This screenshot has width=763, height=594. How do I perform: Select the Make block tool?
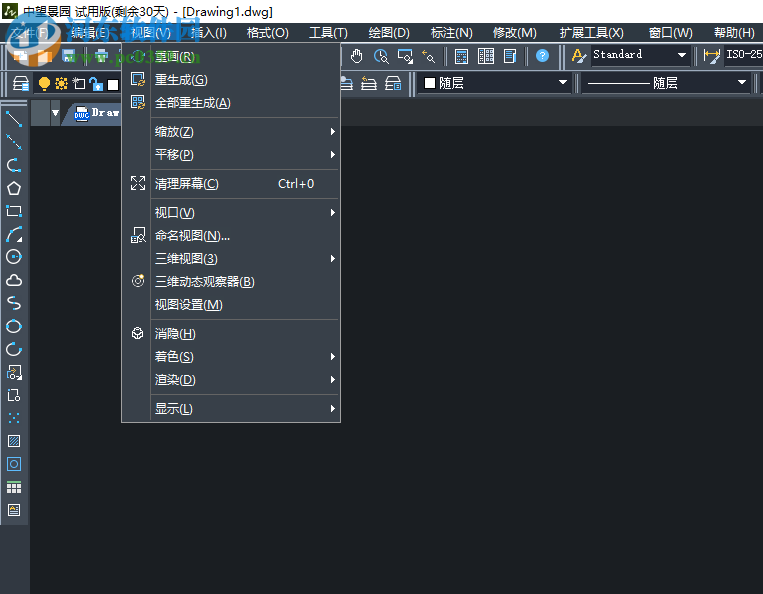(x=14, y=395)
